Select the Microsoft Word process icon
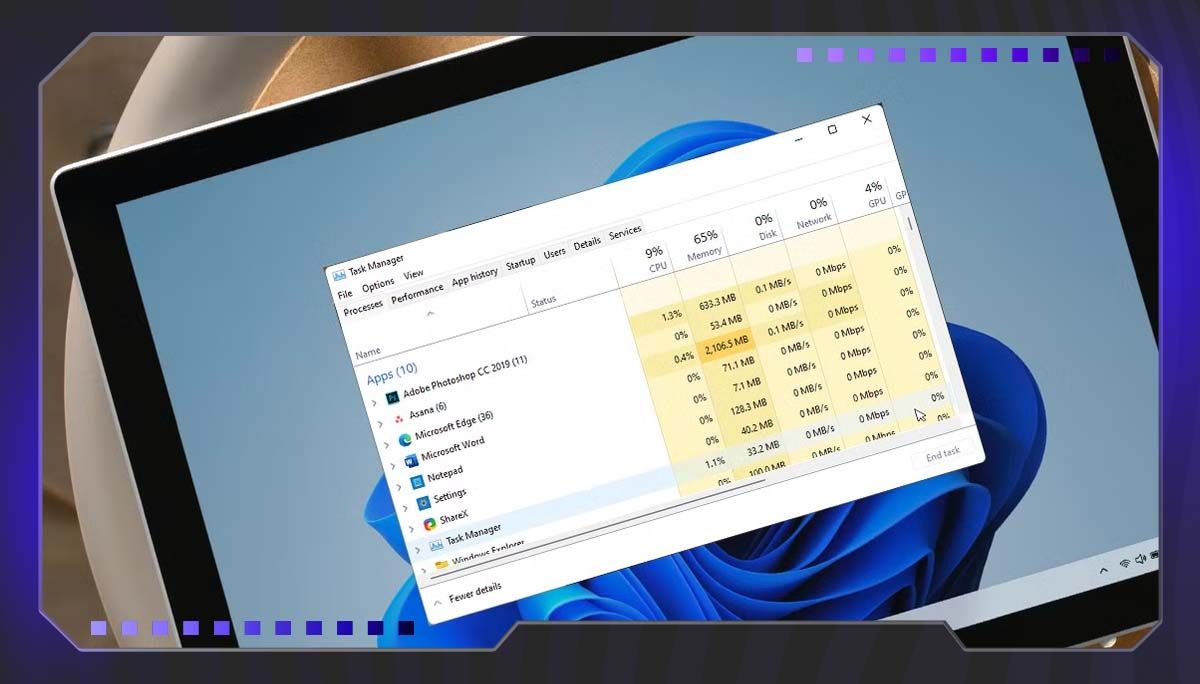Viewport: 1200px width, 684px height. pos(413,460)
